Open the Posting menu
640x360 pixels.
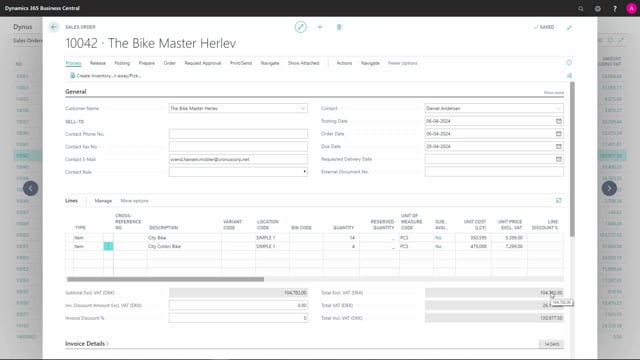point(122,63)
